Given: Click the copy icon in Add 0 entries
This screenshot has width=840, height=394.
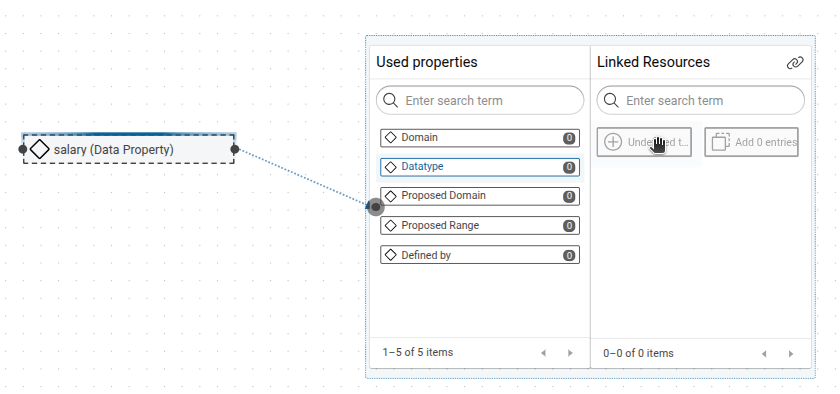Looking at the screenshot, I should (721, 142).
